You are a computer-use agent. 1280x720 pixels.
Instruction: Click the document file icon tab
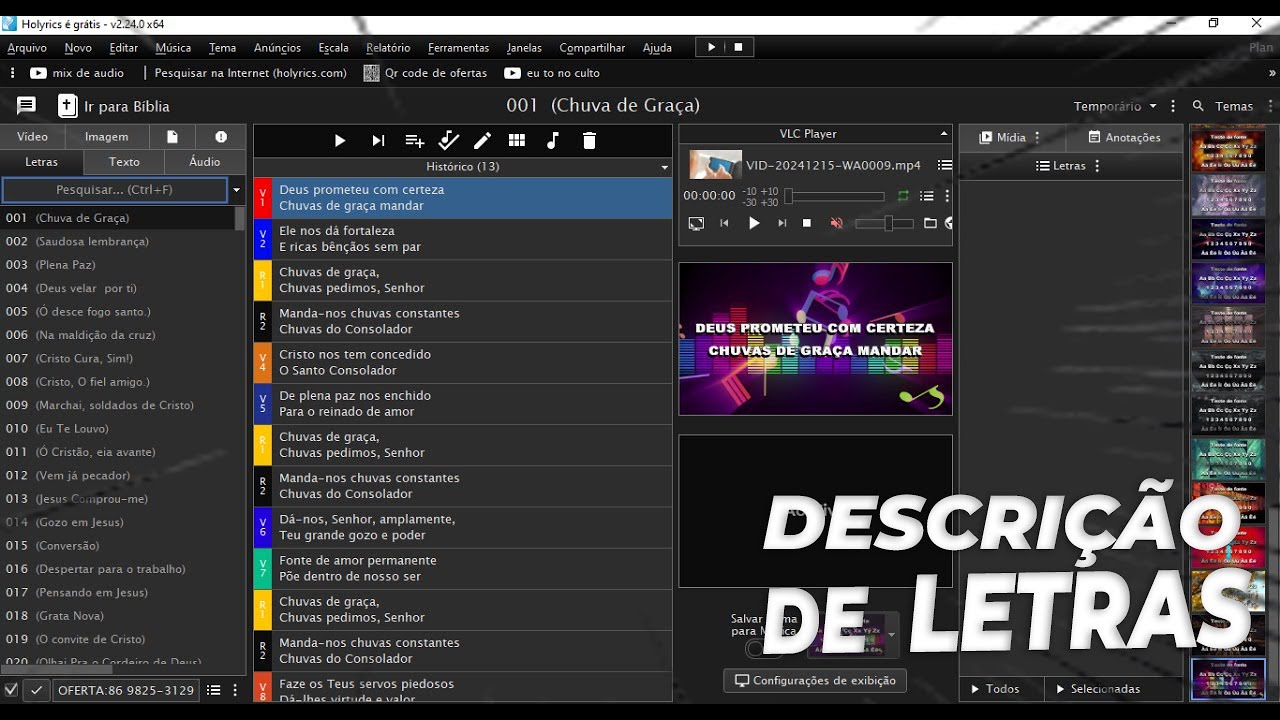pyautogui.click(x=173, y=137)
